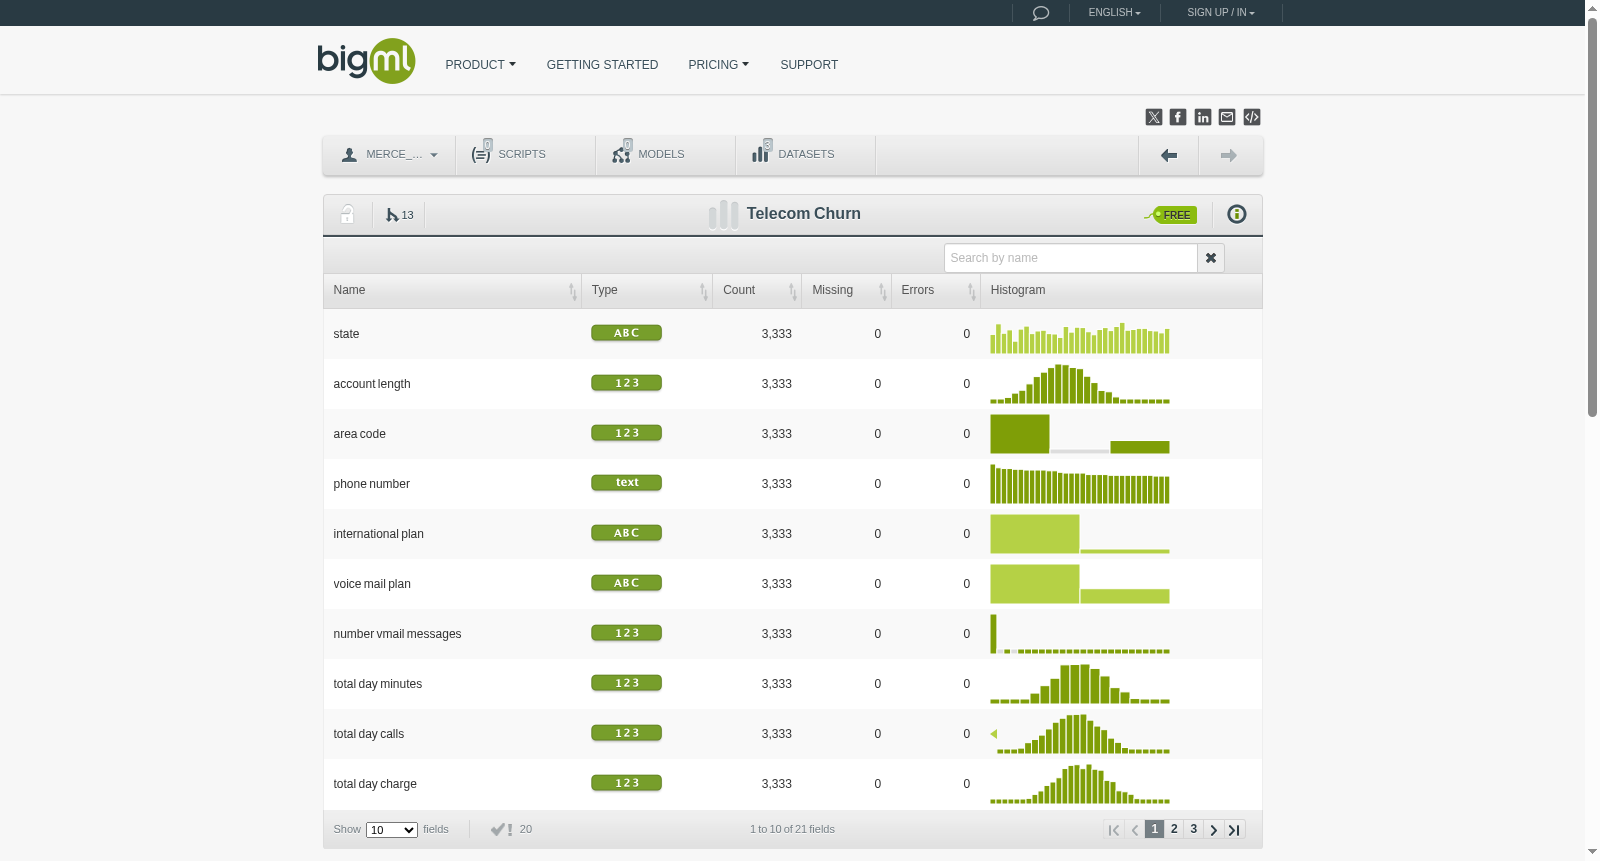Jump to last page of fields
This screenshot has width=1600, height=861.
1234,830
